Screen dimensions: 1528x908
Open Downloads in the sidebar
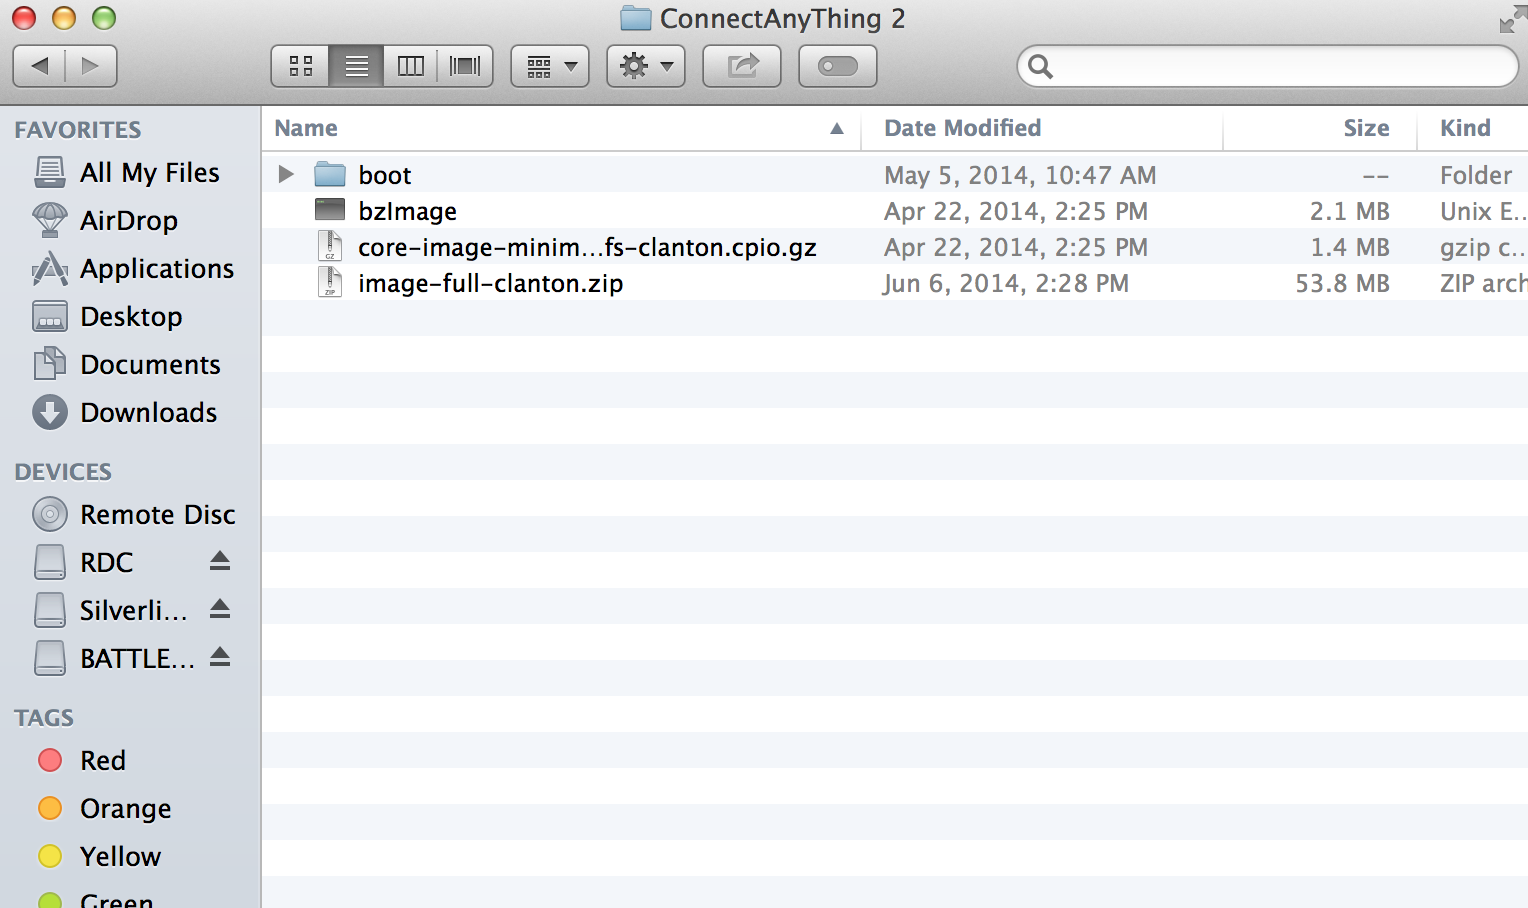(x=149, y=412)
